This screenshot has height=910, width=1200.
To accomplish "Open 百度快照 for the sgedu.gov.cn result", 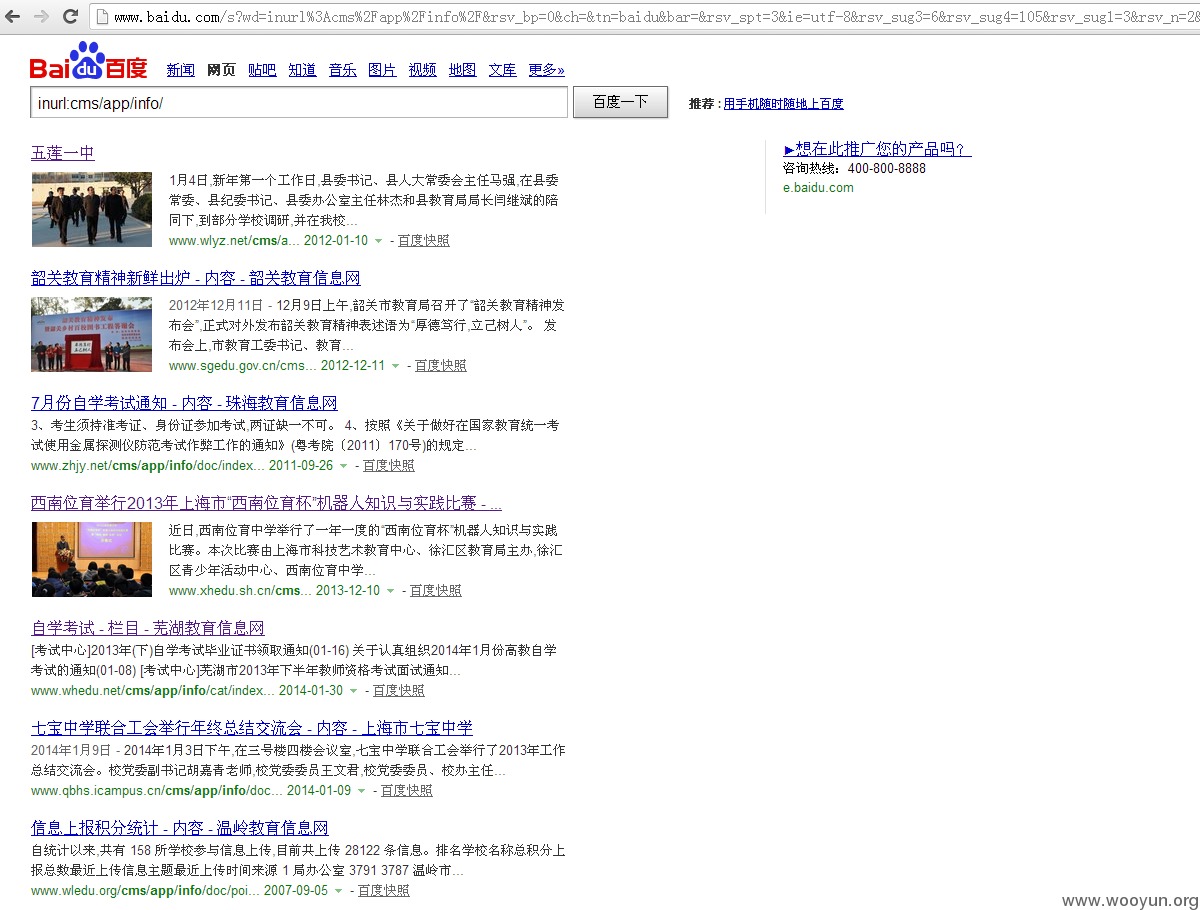I will point(441,366).
